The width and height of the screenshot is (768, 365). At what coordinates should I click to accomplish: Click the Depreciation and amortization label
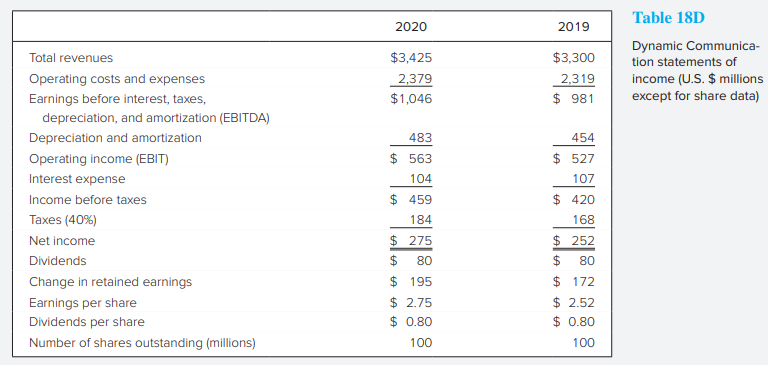tap(115, 138)
